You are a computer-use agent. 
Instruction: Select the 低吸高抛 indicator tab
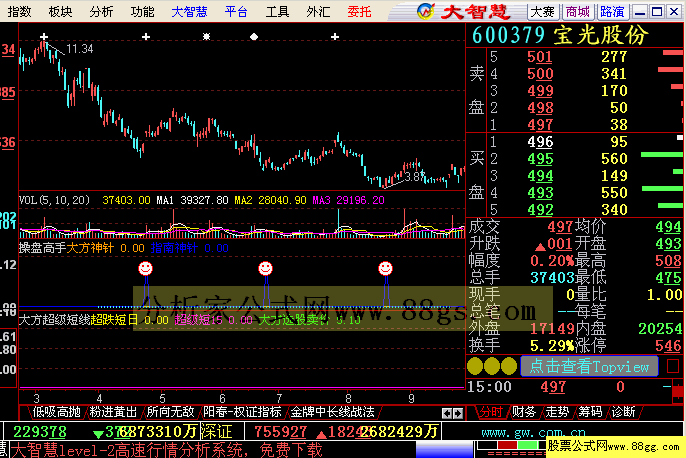[x=56, y=412]
